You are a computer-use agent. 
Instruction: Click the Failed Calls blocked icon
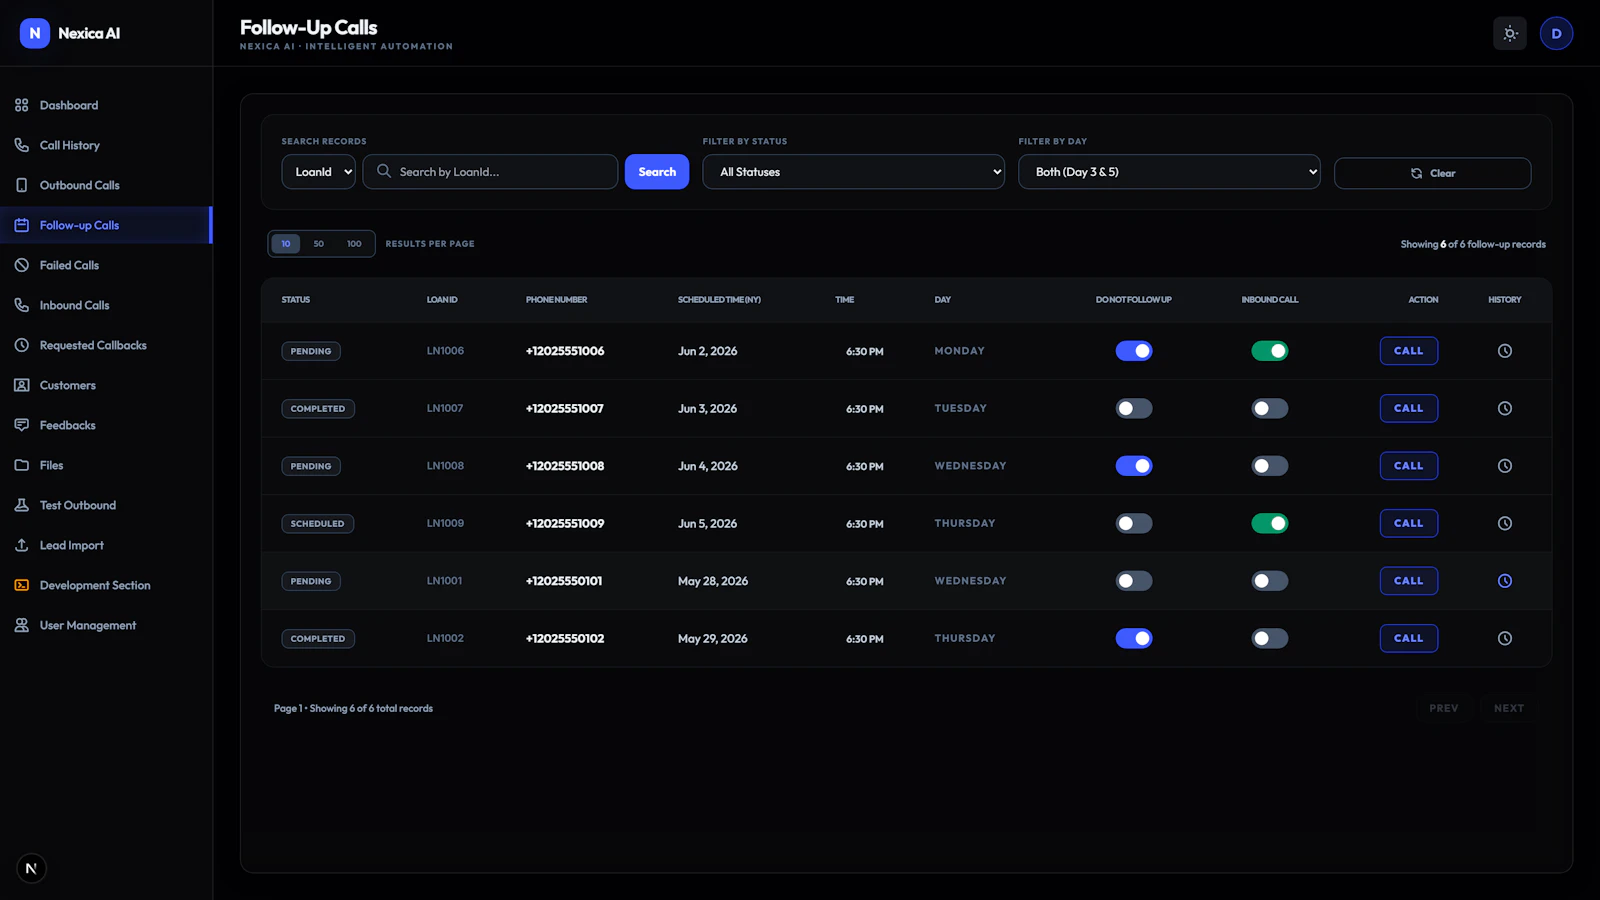click(x=21, y=265)
